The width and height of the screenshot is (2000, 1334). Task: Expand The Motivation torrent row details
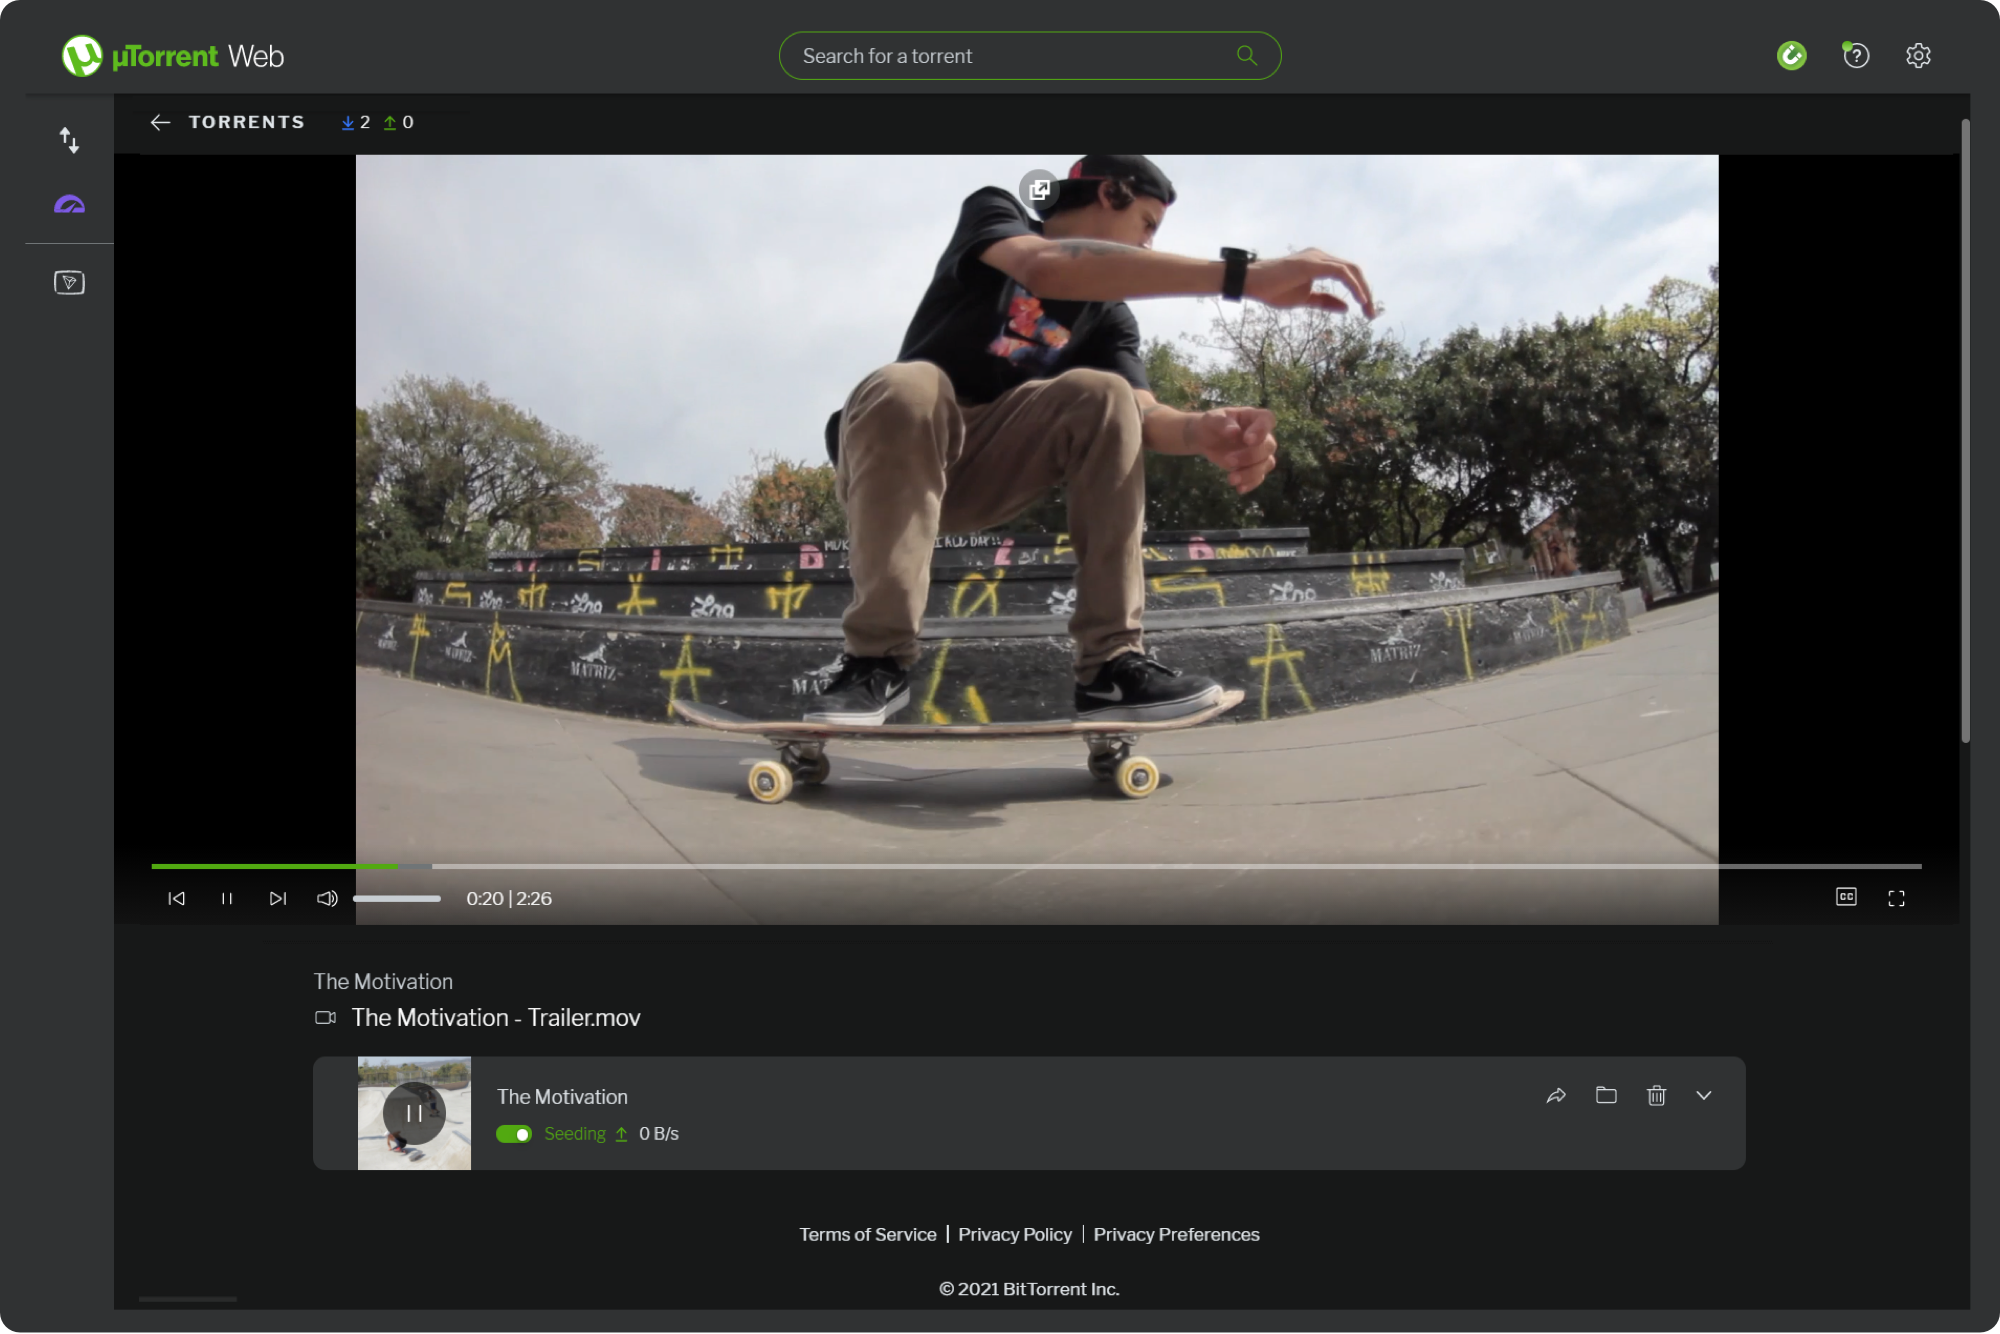point(1705,1096)
